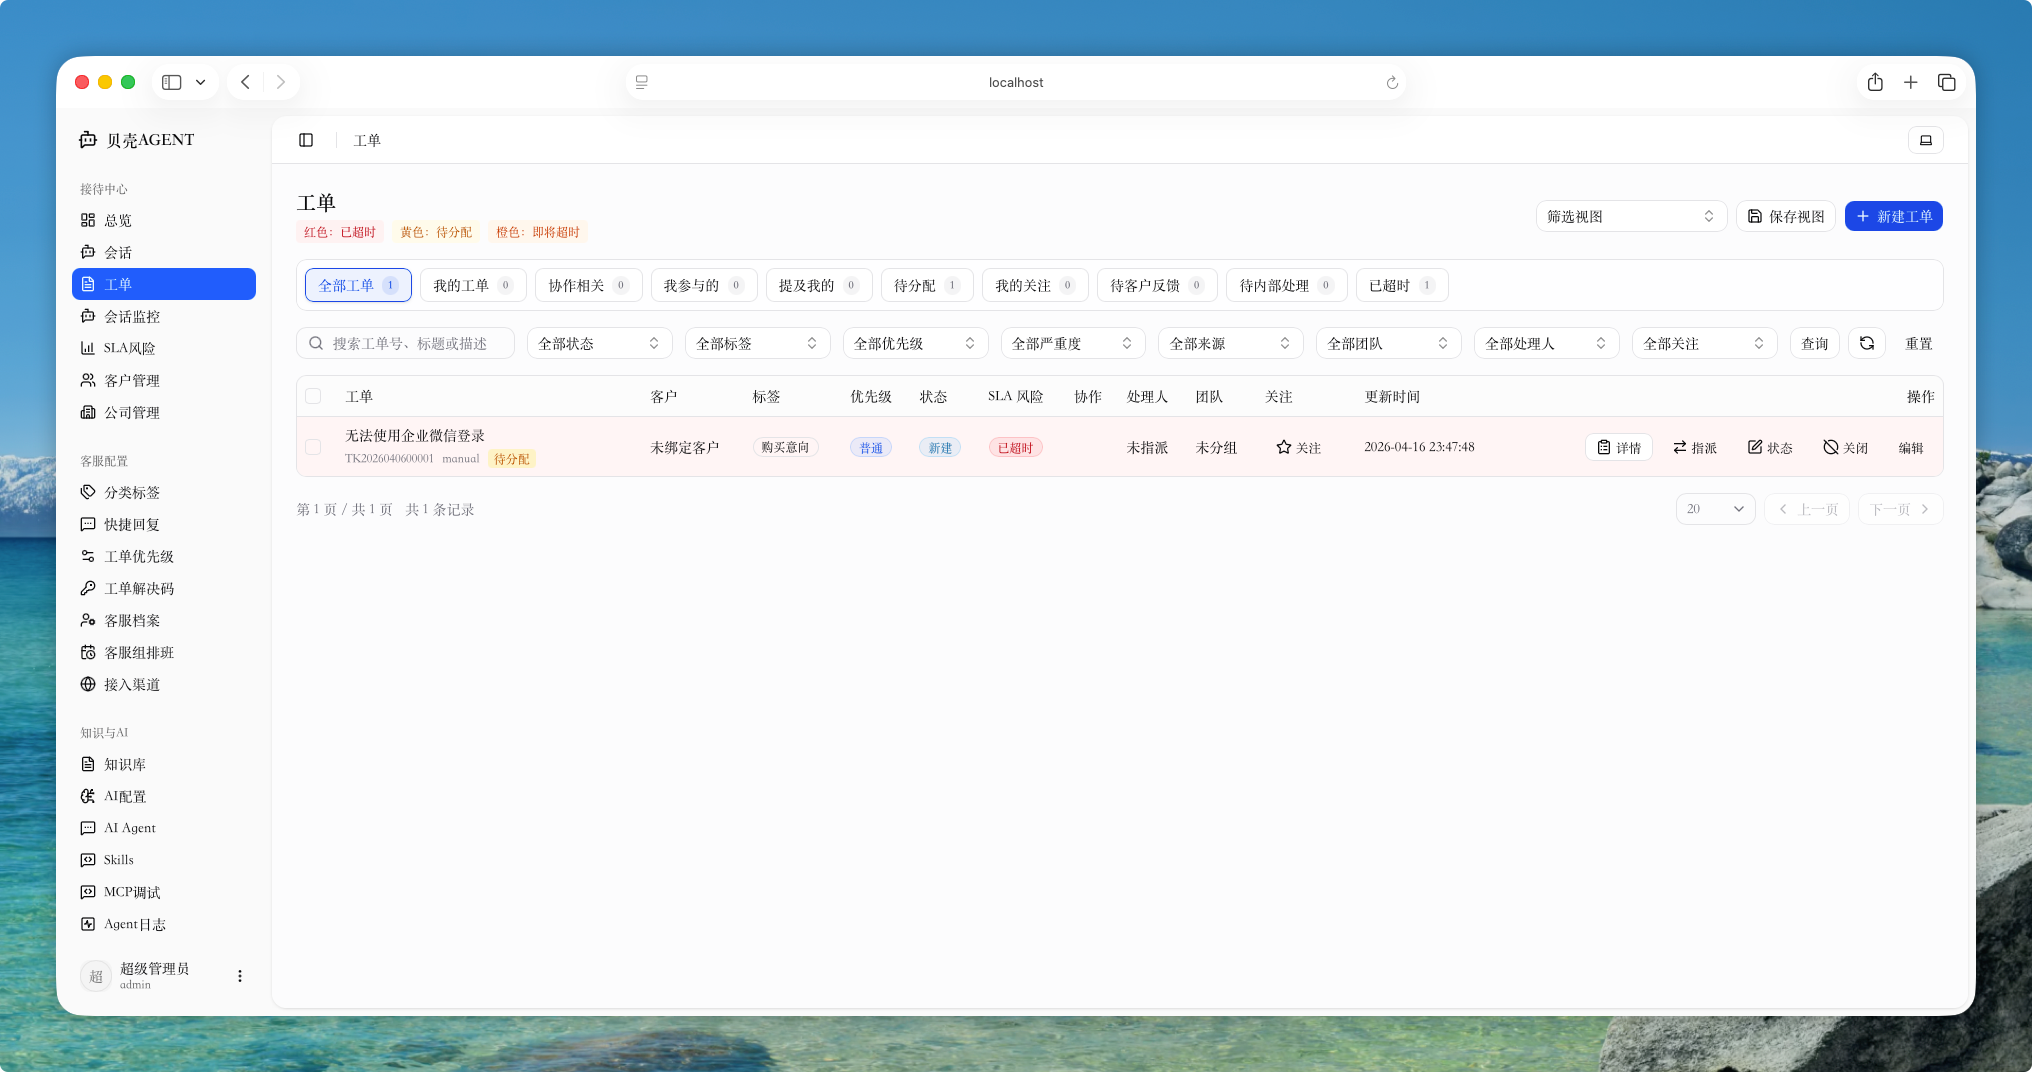Select the SLA风险 sidebar item

coord(129,348)
